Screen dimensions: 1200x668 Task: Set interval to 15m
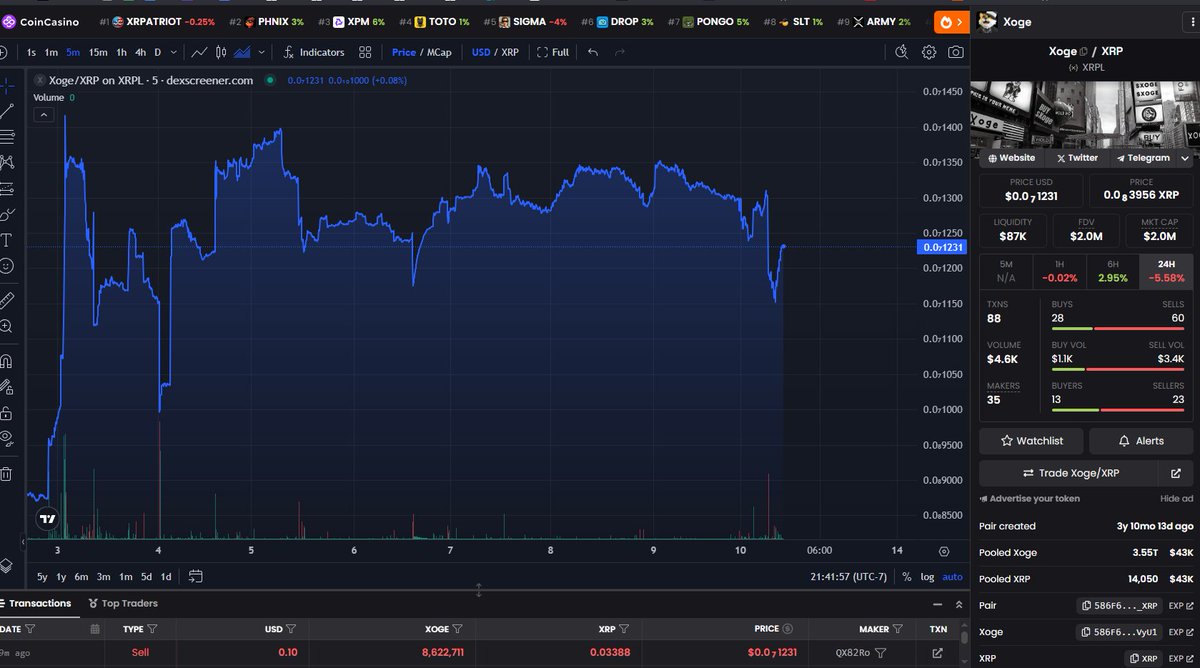pos(97,52)
